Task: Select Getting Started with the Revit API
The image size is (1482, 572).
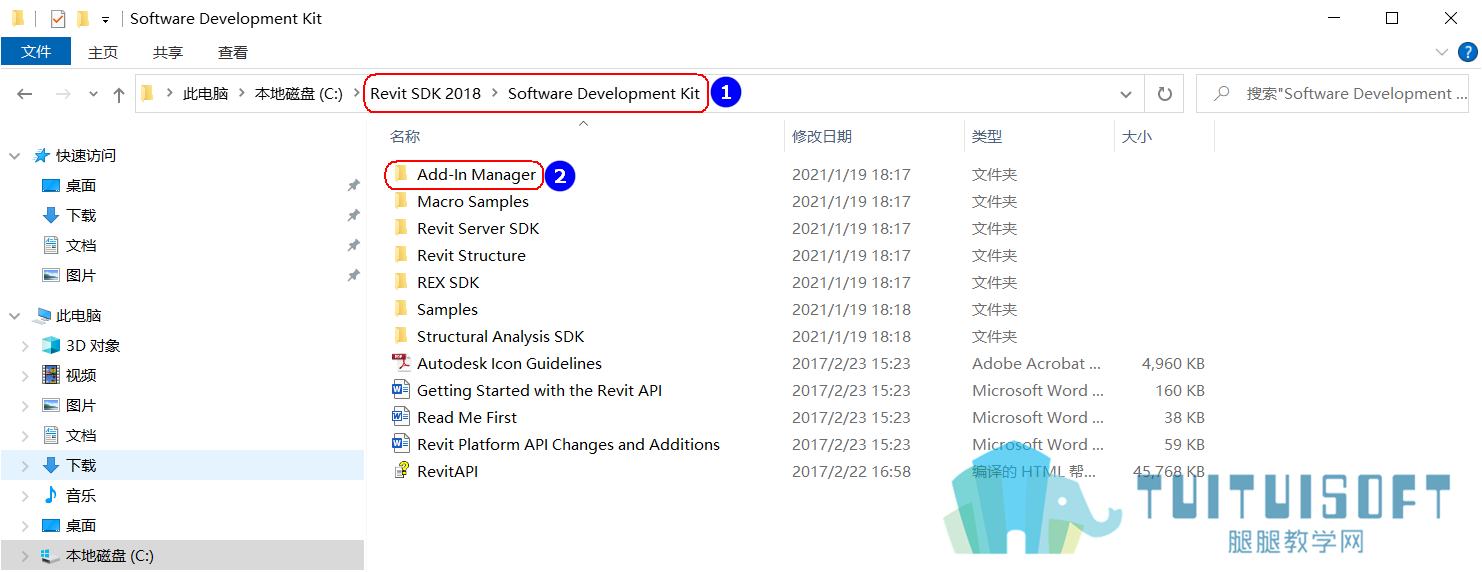Action: tap(539, 390)
